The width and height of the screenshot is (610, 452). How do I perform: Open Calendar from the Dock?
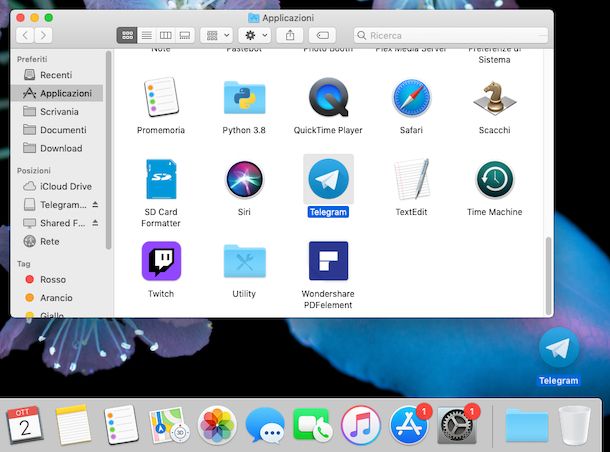coord(25,425)
